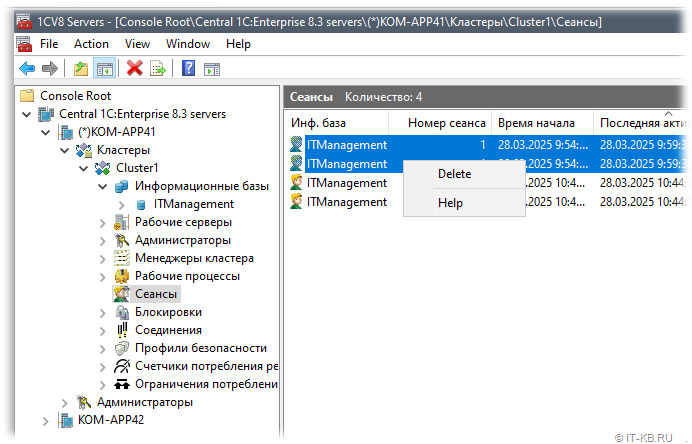Click the (*)KOM-APP41 server icon
692x444 pixels.
66,132
